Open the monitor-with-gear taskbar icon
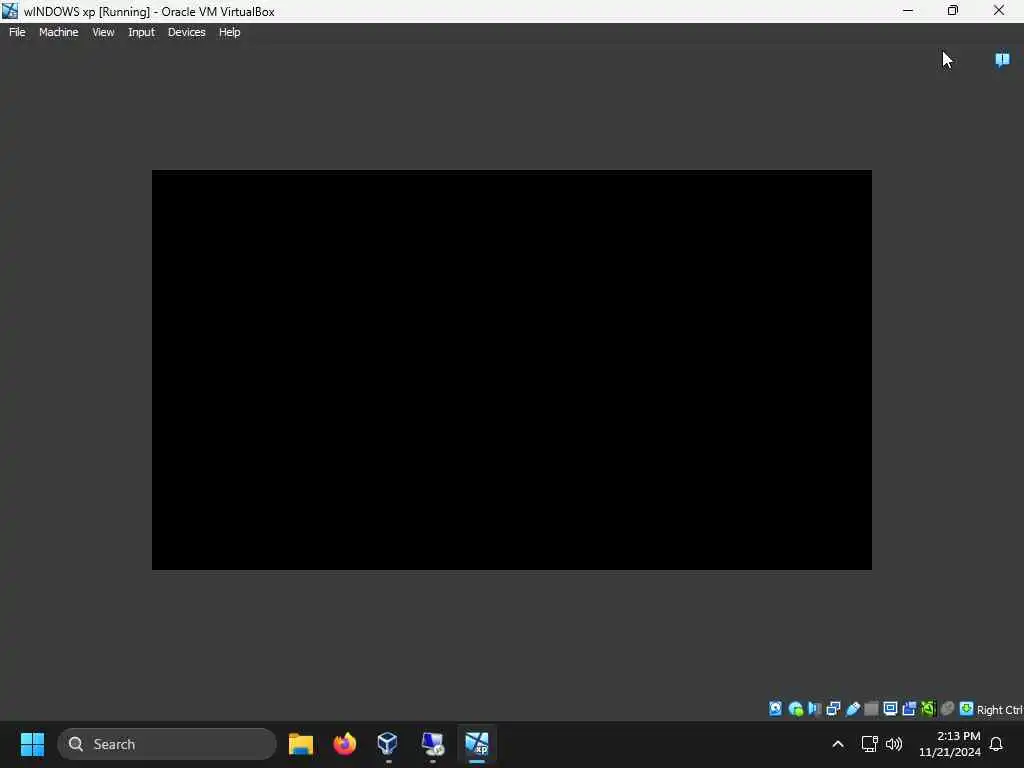This screenshot has width=1024, height=768. coord(432,744)
